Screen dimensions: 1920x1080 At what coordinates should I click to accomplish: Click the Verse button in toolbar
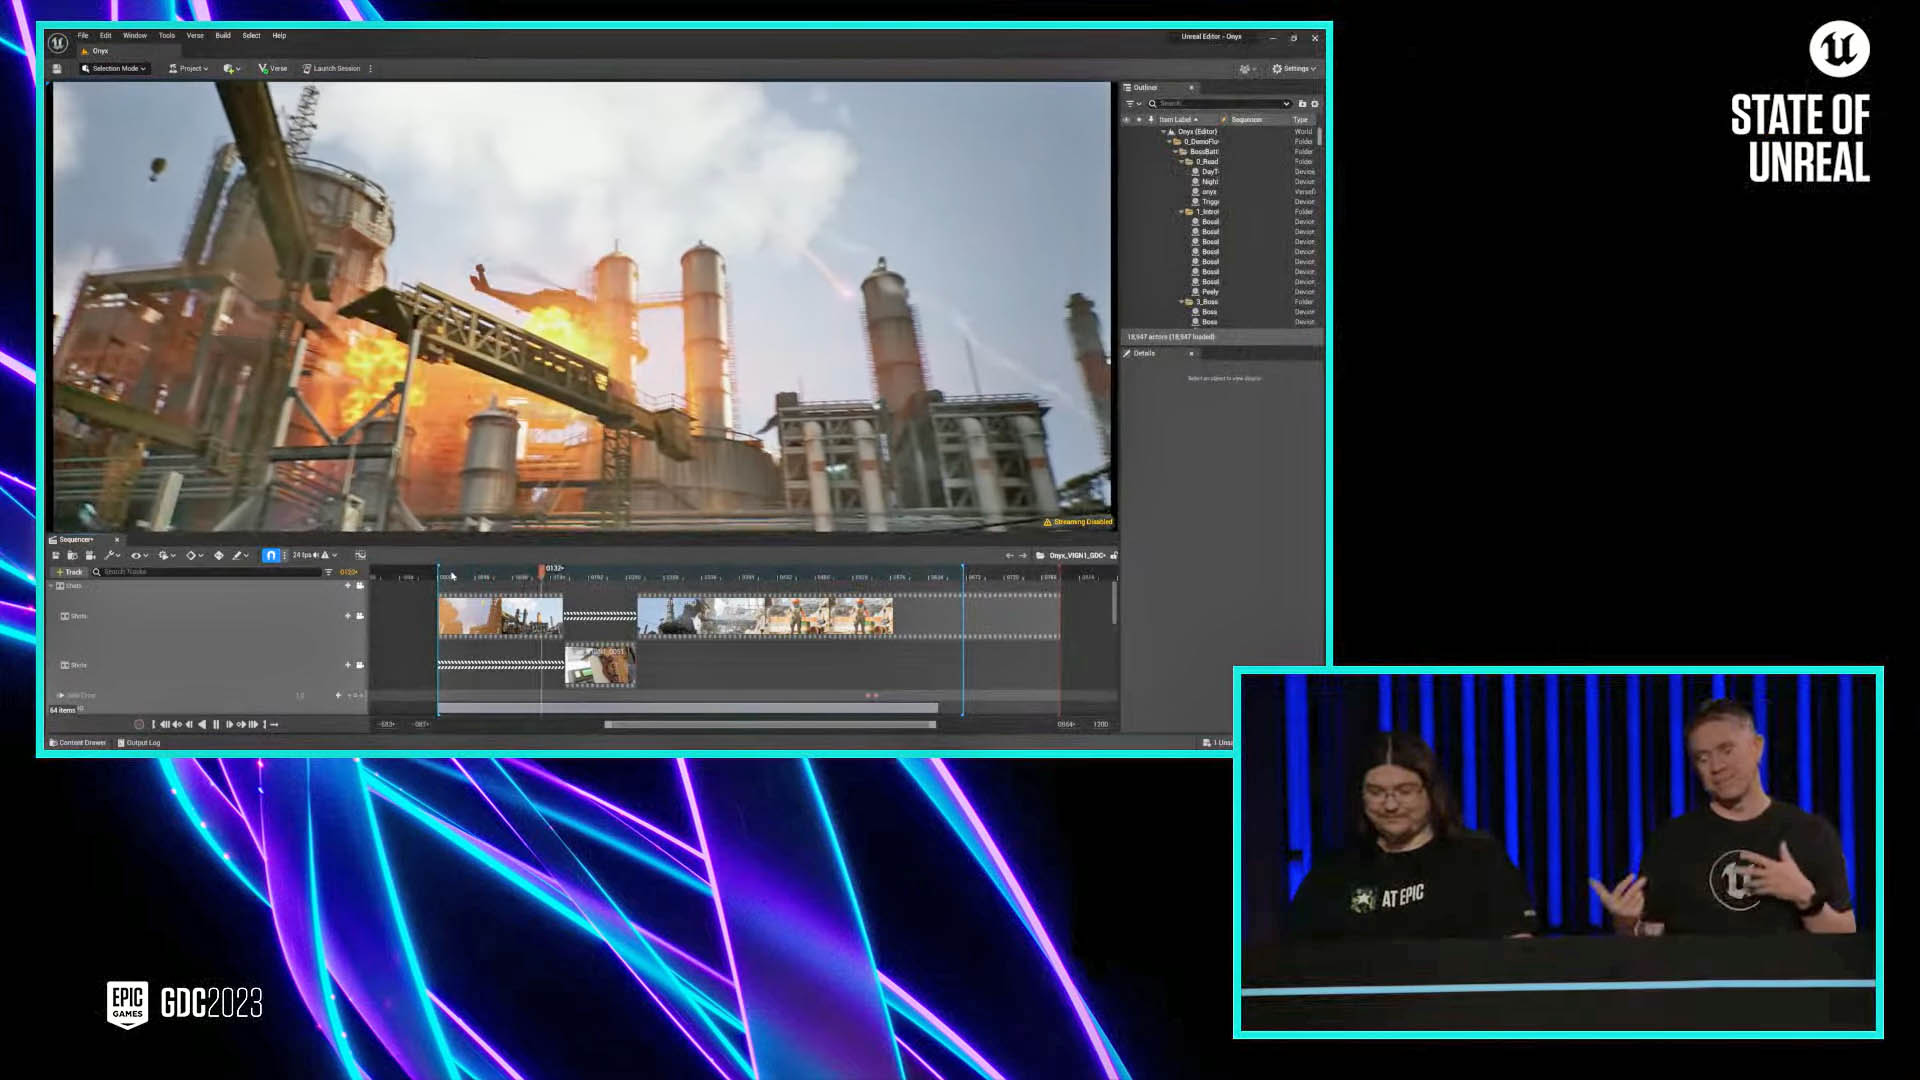[273, 69]
